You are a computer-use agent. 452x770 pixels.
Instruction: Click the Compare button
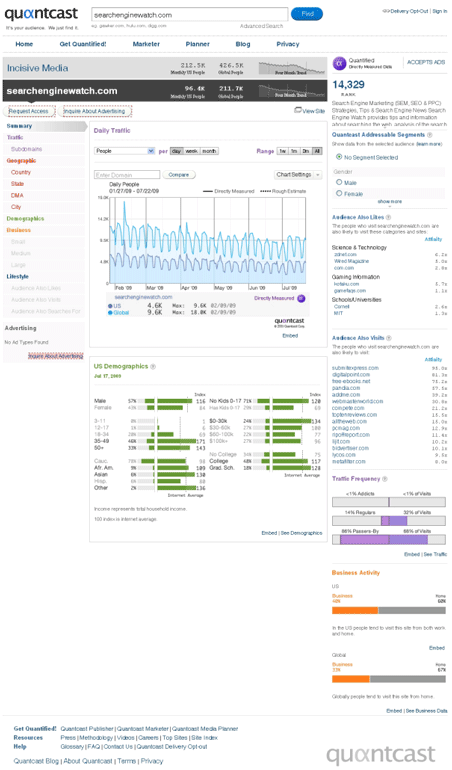tap(179, 175)
